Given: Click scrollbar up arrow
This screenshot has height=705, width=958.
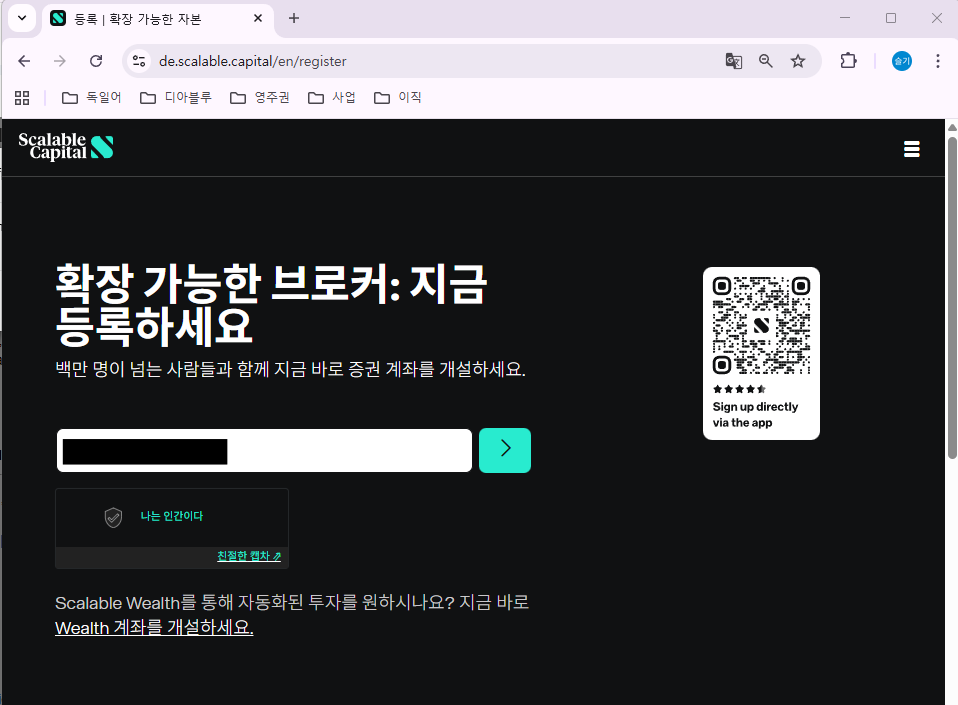Looking at the screenshot, I should (x=952, y=127).
